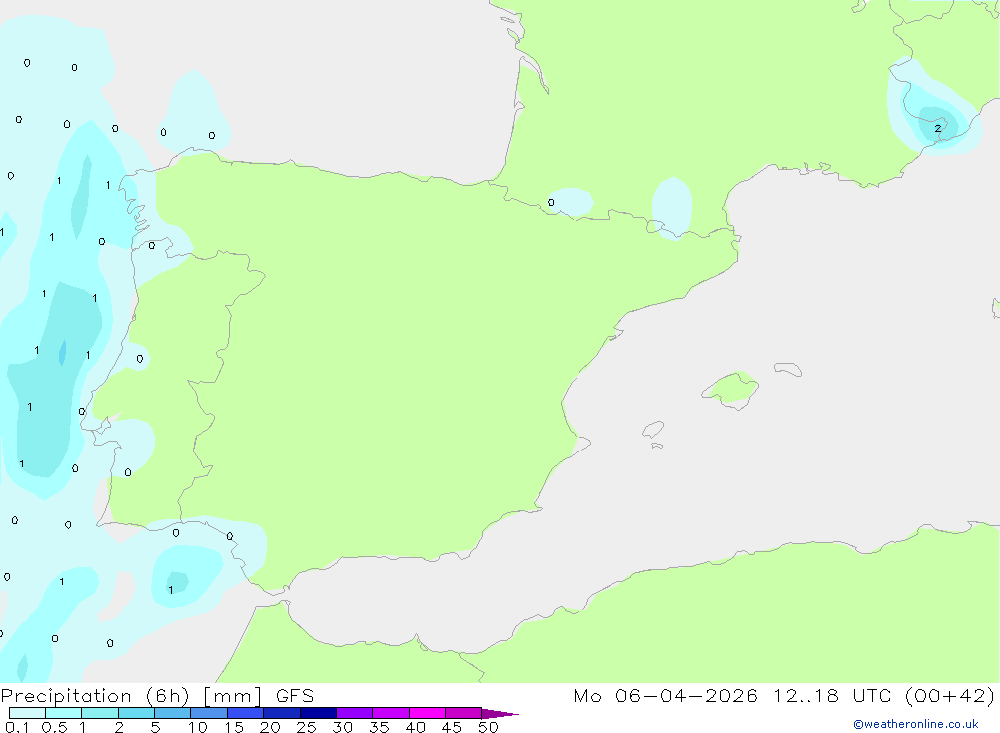Click the 0.5–1 mm legend color swatch
The height and width of the screenshot is (733, 1000).
pyautogui.click(x=63, y=713)
